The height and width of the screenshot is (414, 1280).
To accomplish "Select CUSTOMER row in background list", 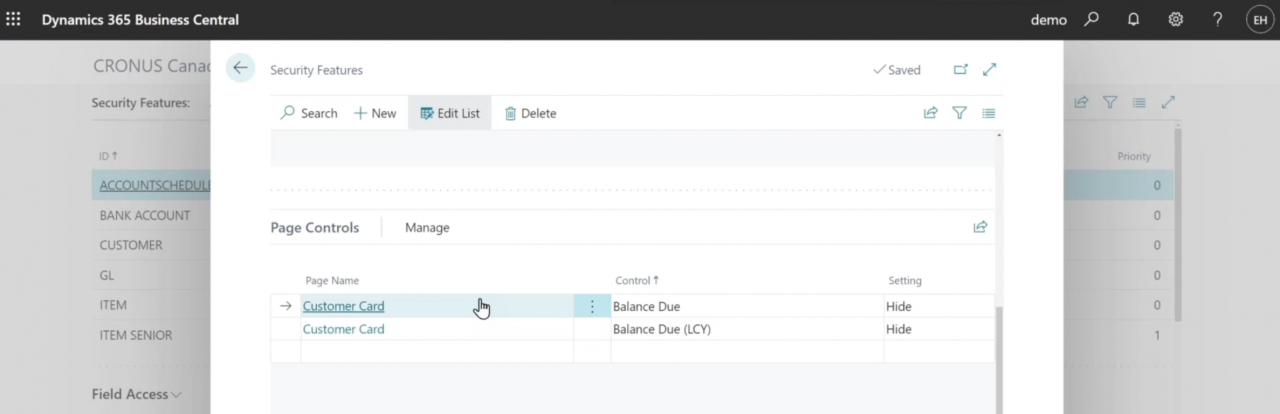I will click(131, 245).
